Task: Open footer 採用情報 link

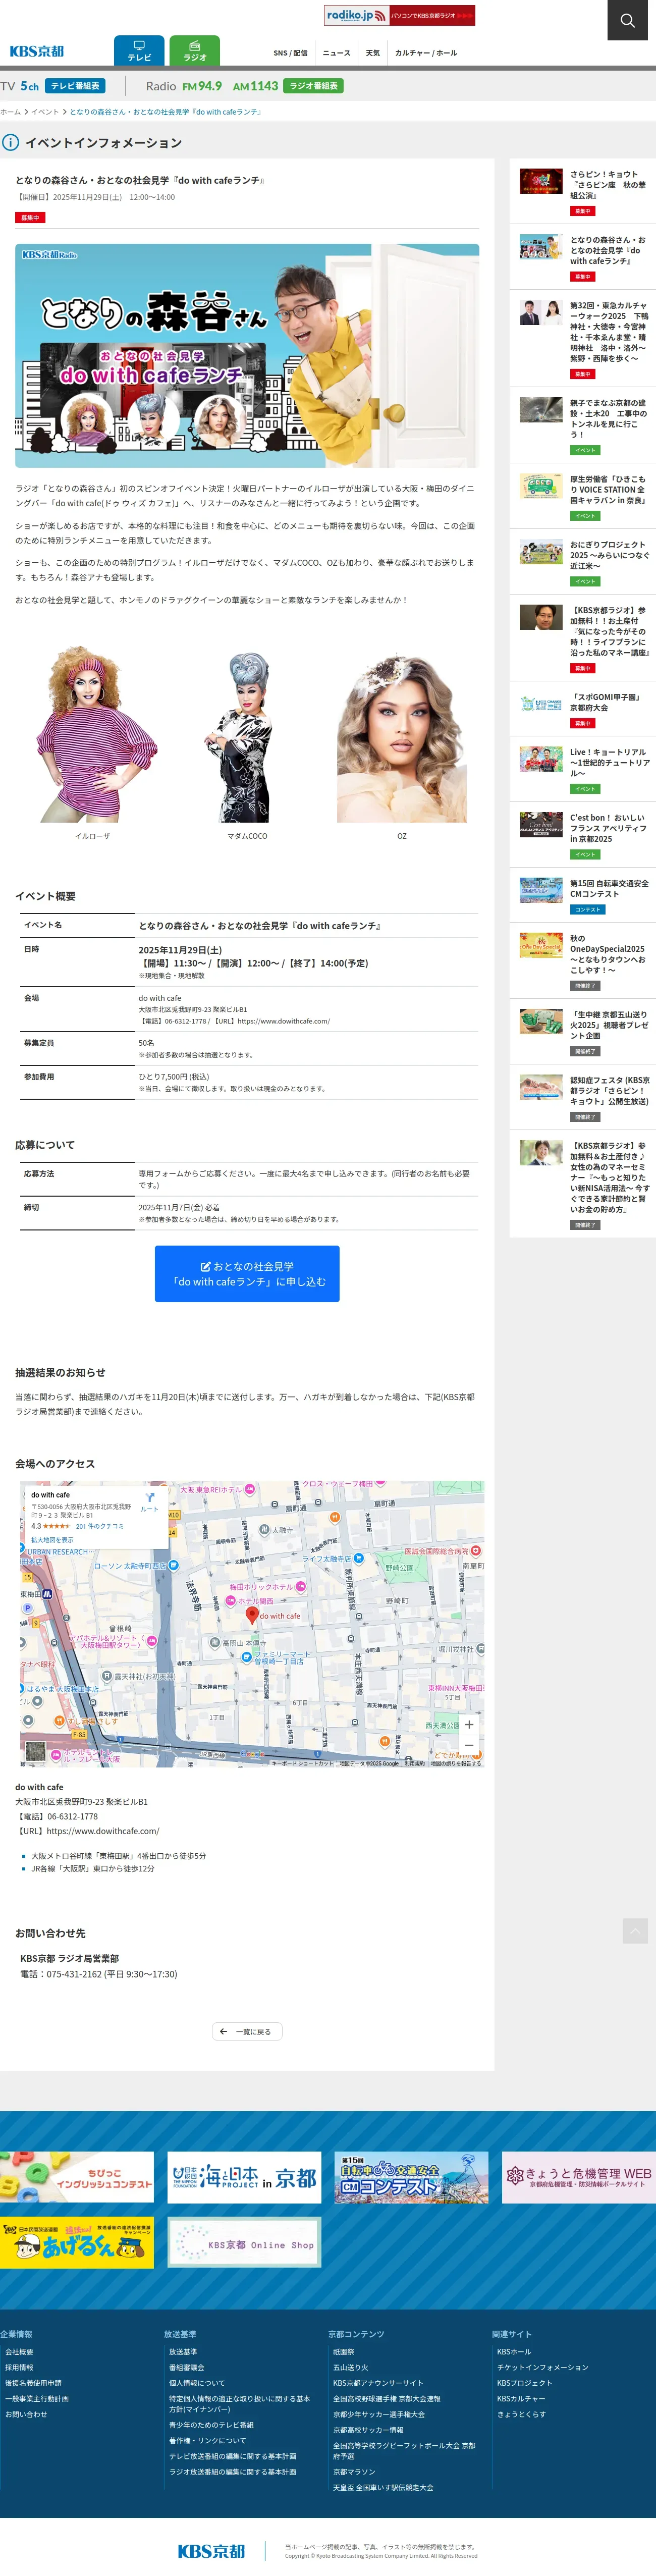Action: 19,2367
